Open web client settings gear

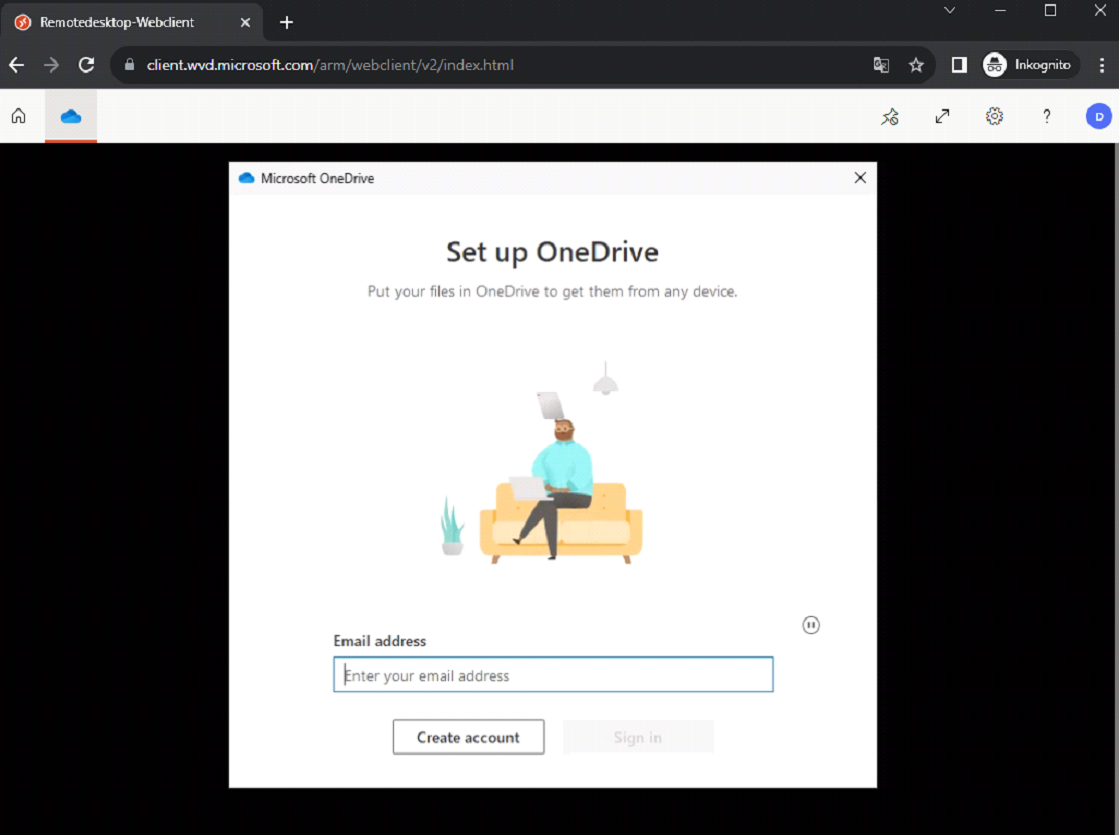click(994, 116)
